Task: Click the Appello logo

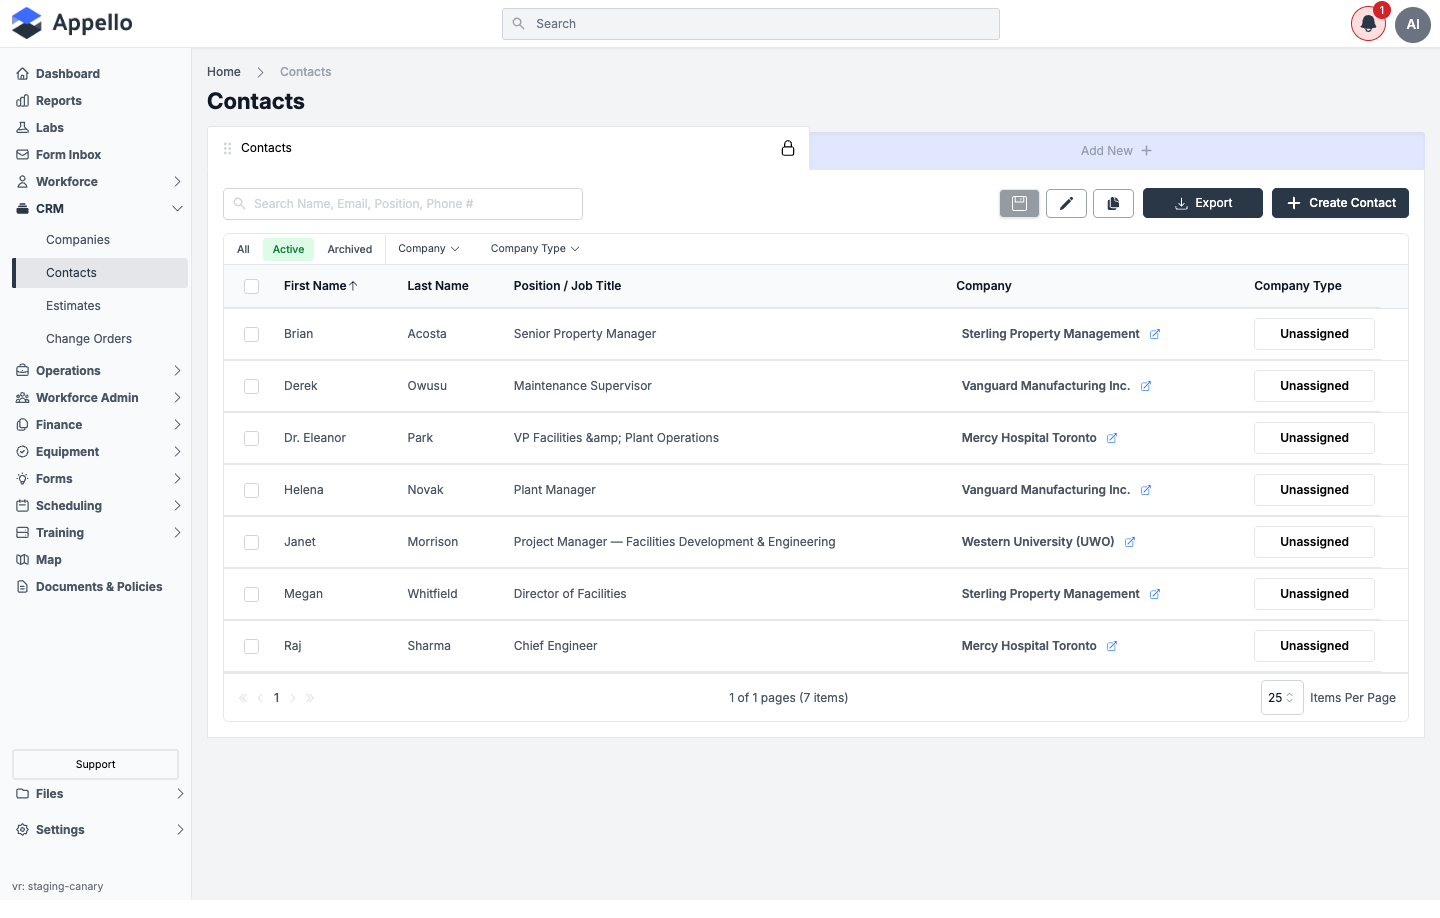Action: [72, 23]
